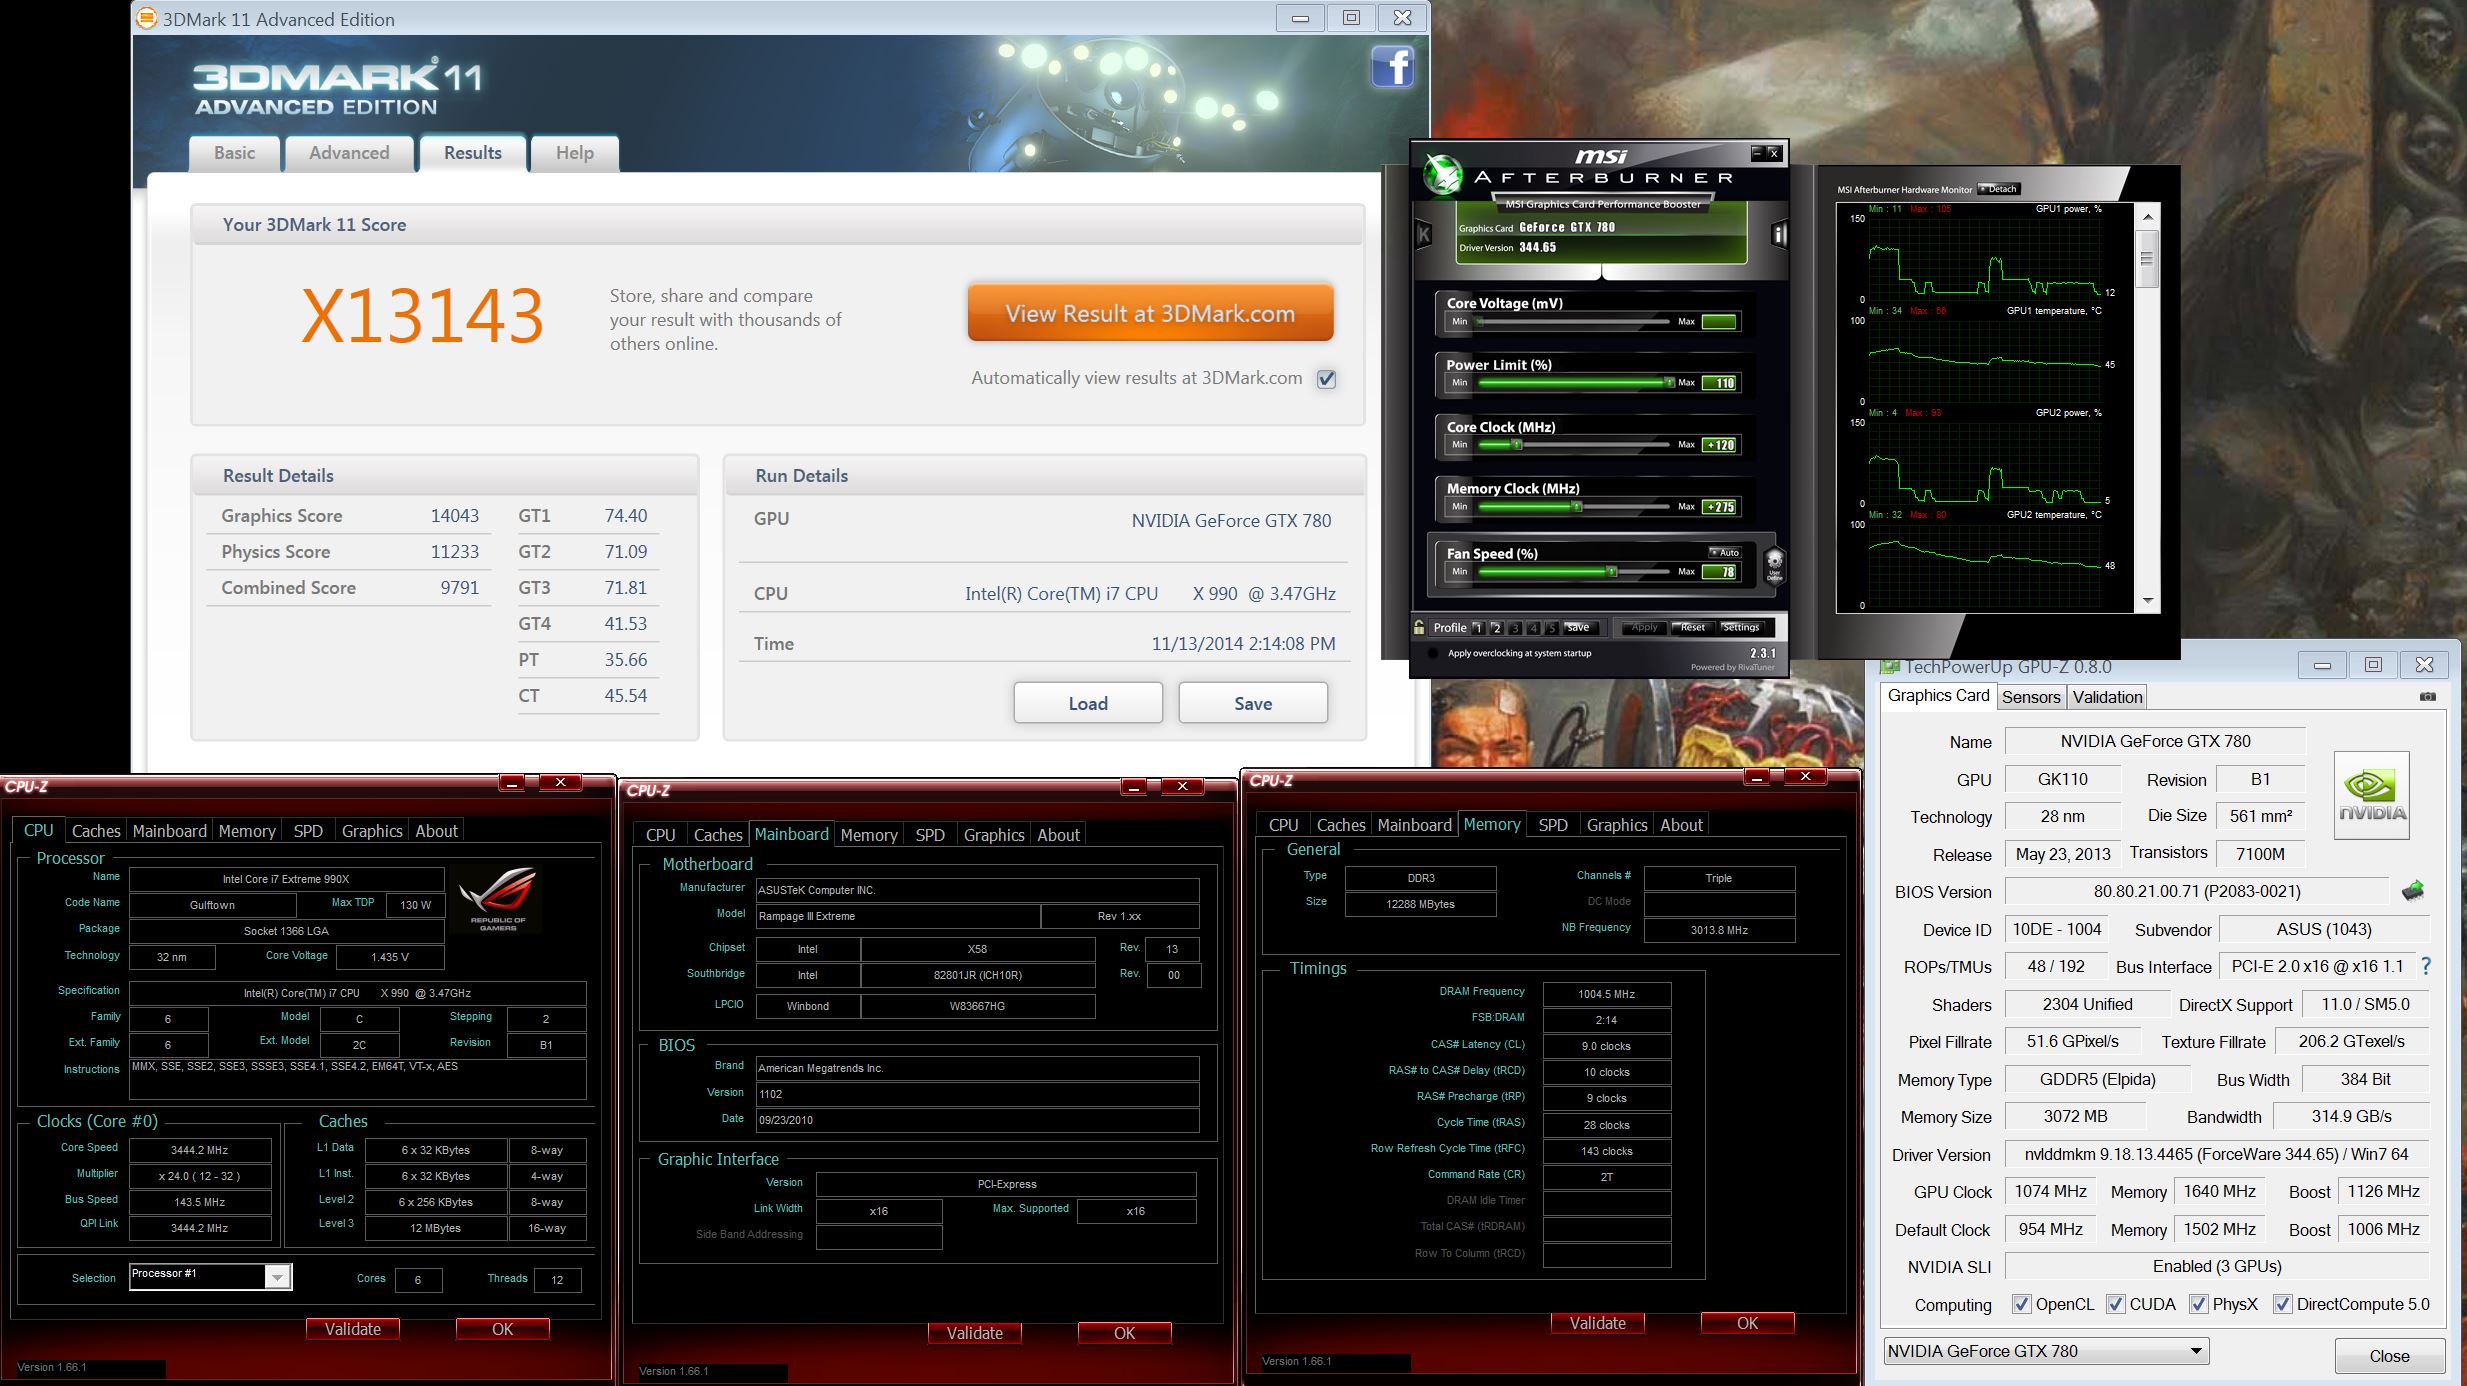Open the 3DMark Help tab
Viewport: 2467px width, 1386px height.
point(575,153)
